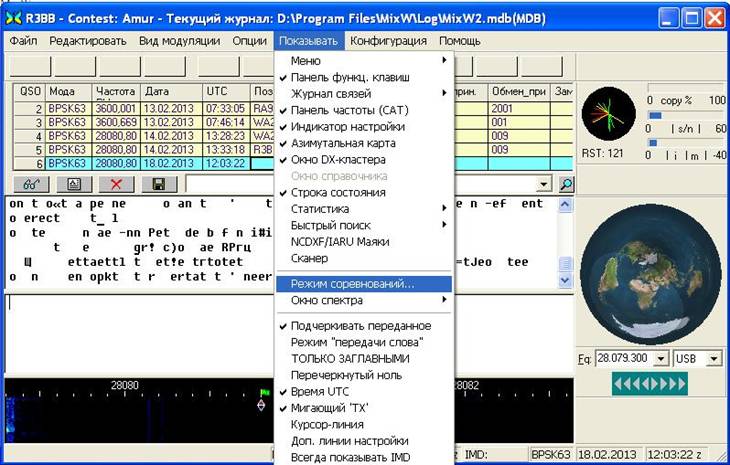Click the magnifier search icon

point(567,184)
